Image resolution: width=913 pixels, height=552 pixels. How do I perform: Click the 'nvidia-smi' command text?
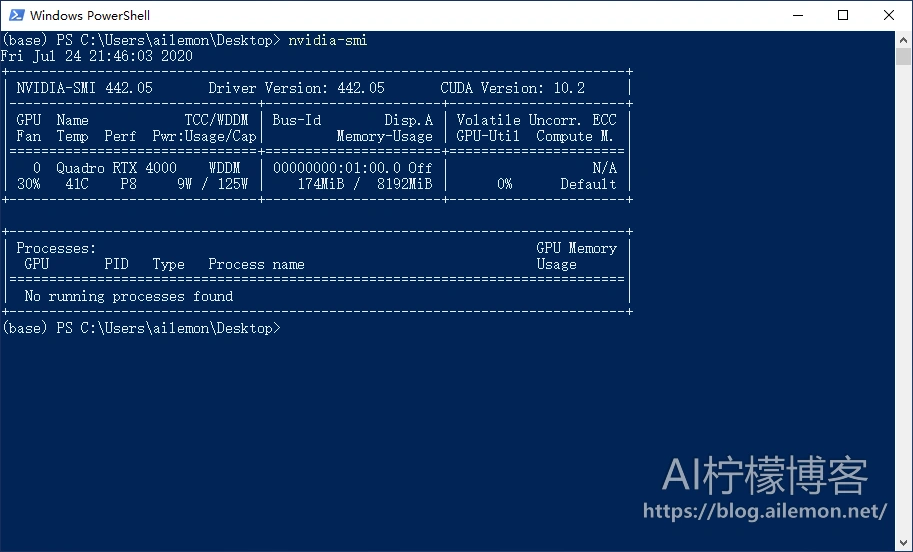[x=328, y=40]
